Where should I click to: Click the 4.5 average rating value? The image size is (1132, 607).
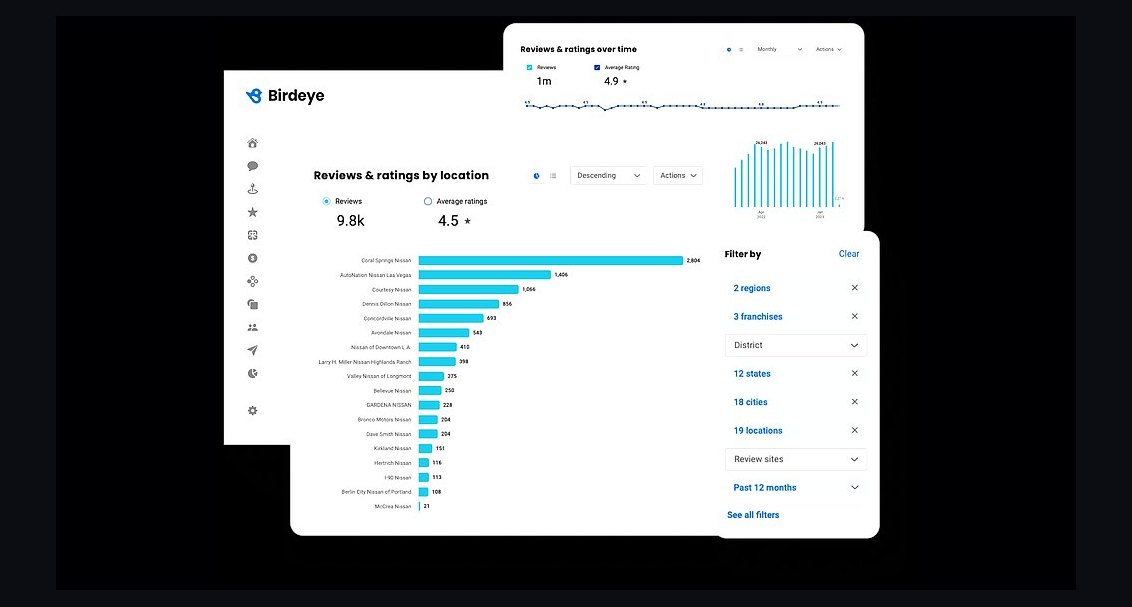click(x=448, y=221)
